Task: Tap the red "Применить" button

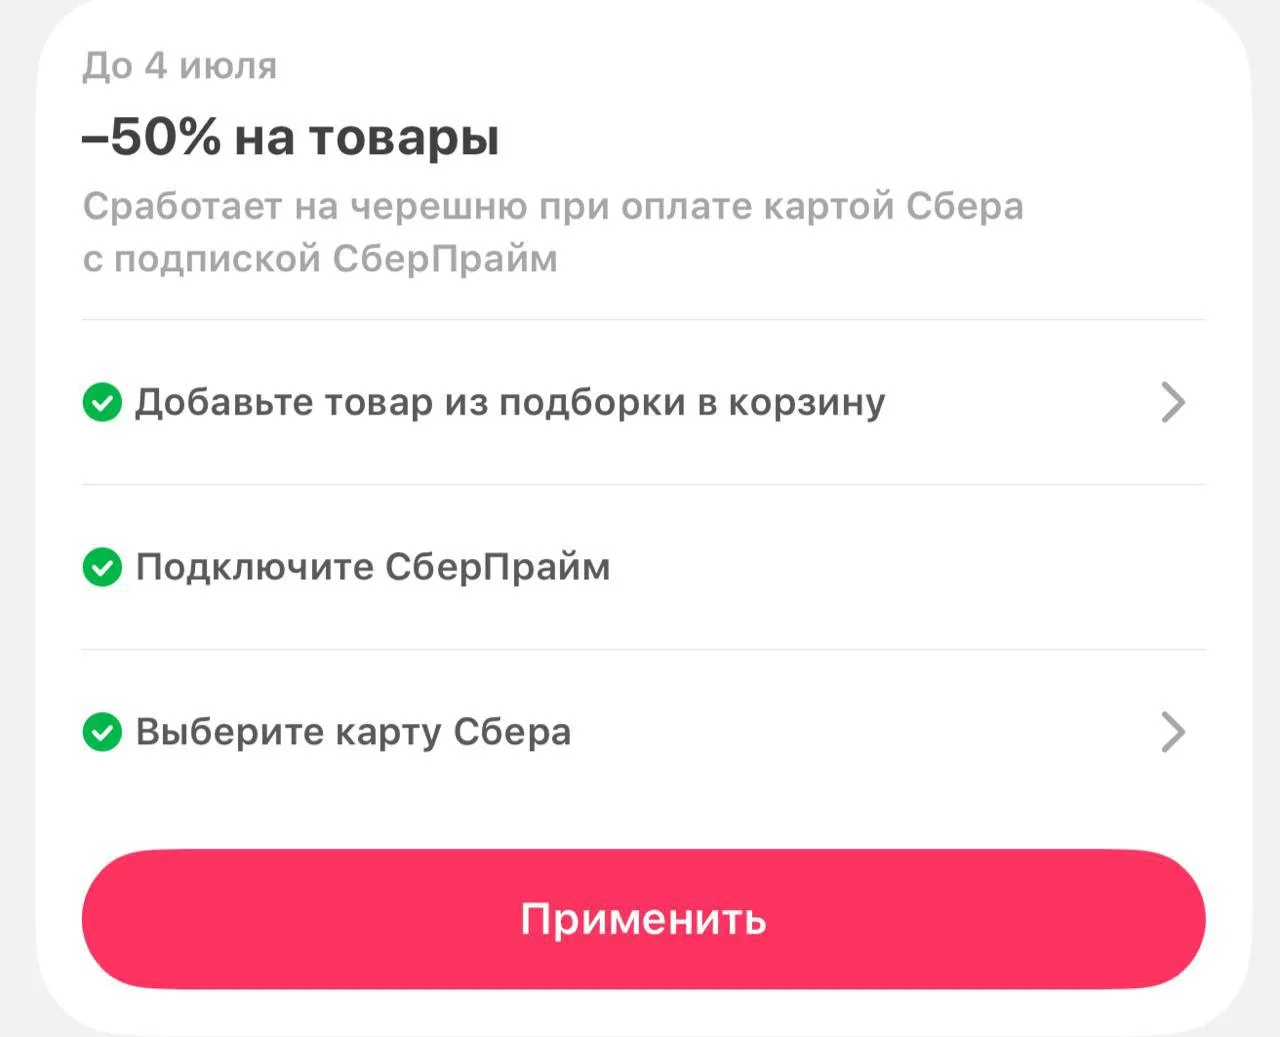Action: (643, 919)
